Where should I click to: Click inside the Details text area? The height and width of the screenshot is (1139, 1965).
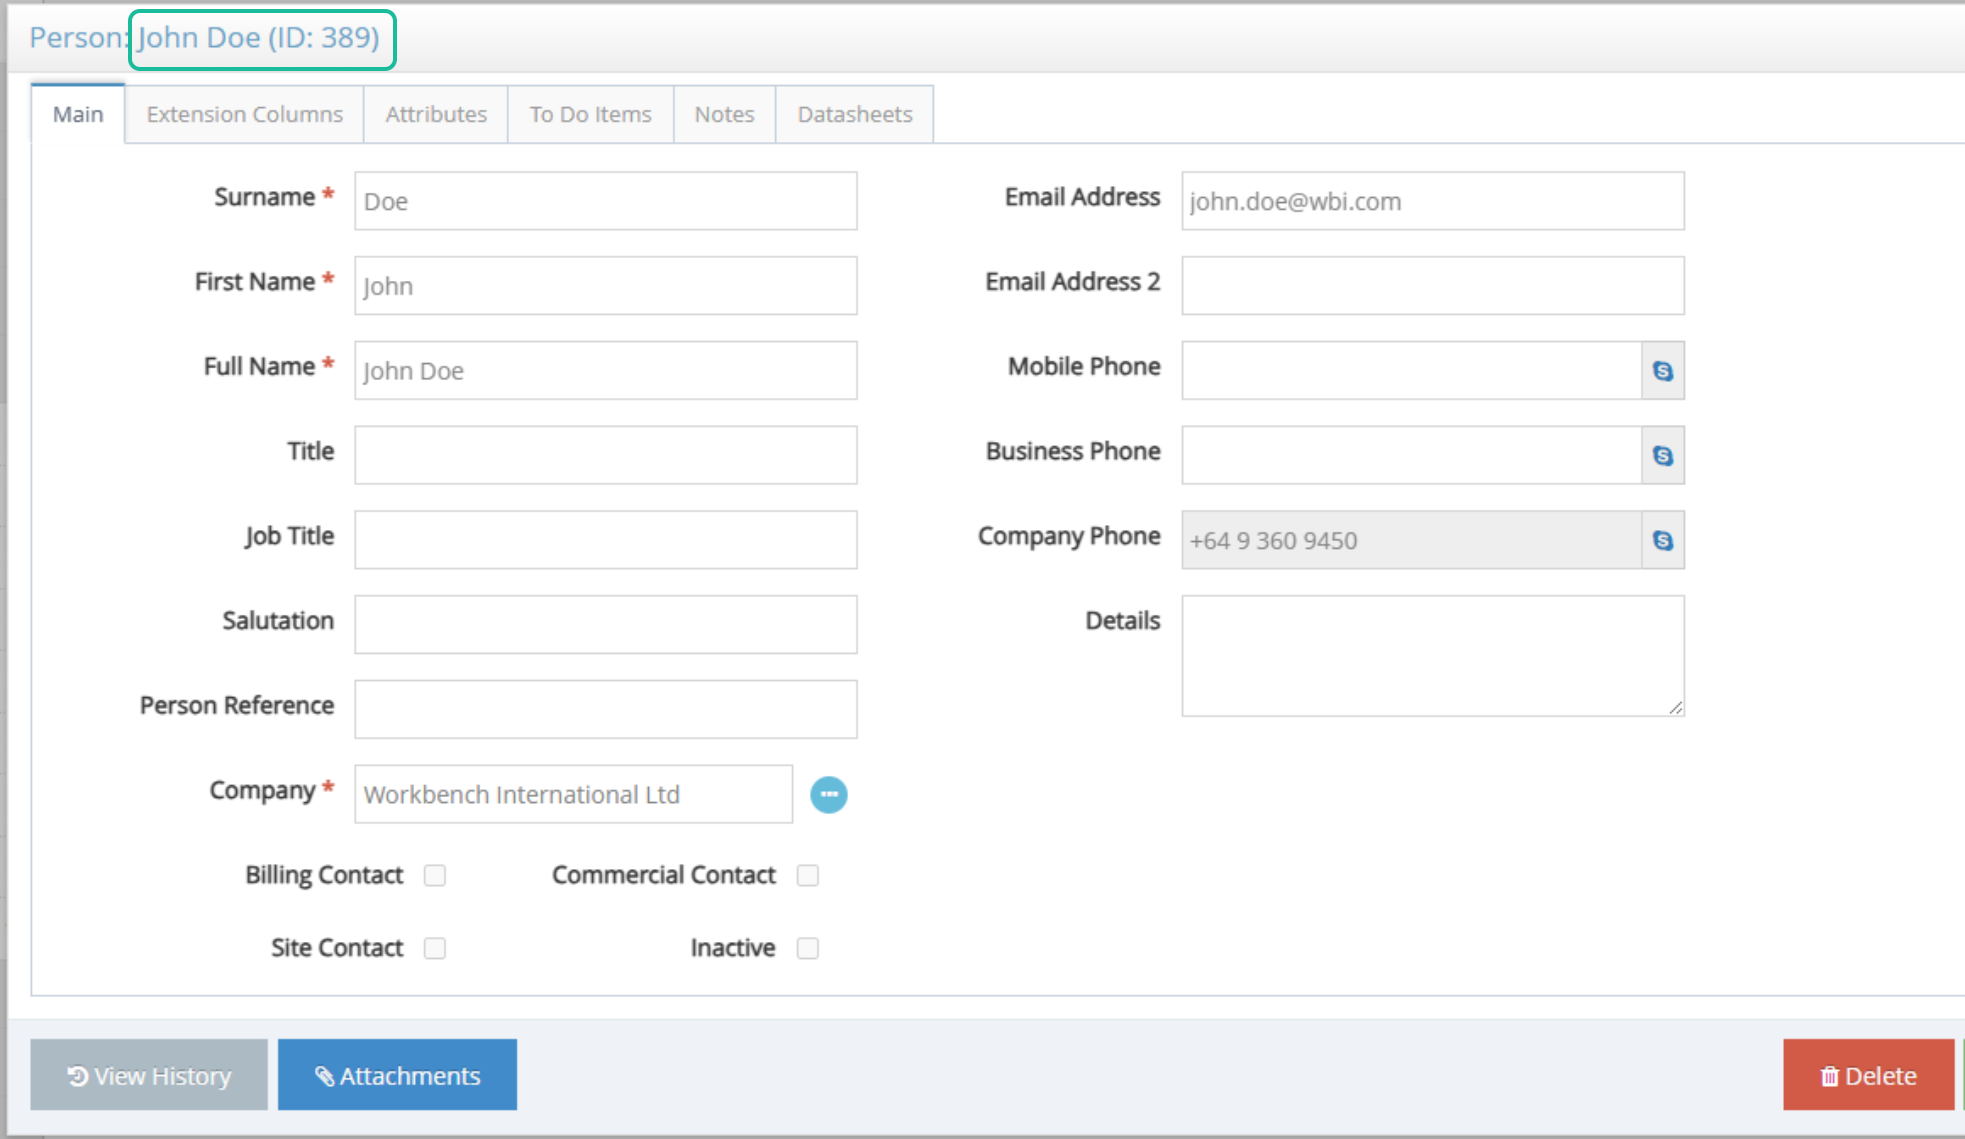[1432, 656]
